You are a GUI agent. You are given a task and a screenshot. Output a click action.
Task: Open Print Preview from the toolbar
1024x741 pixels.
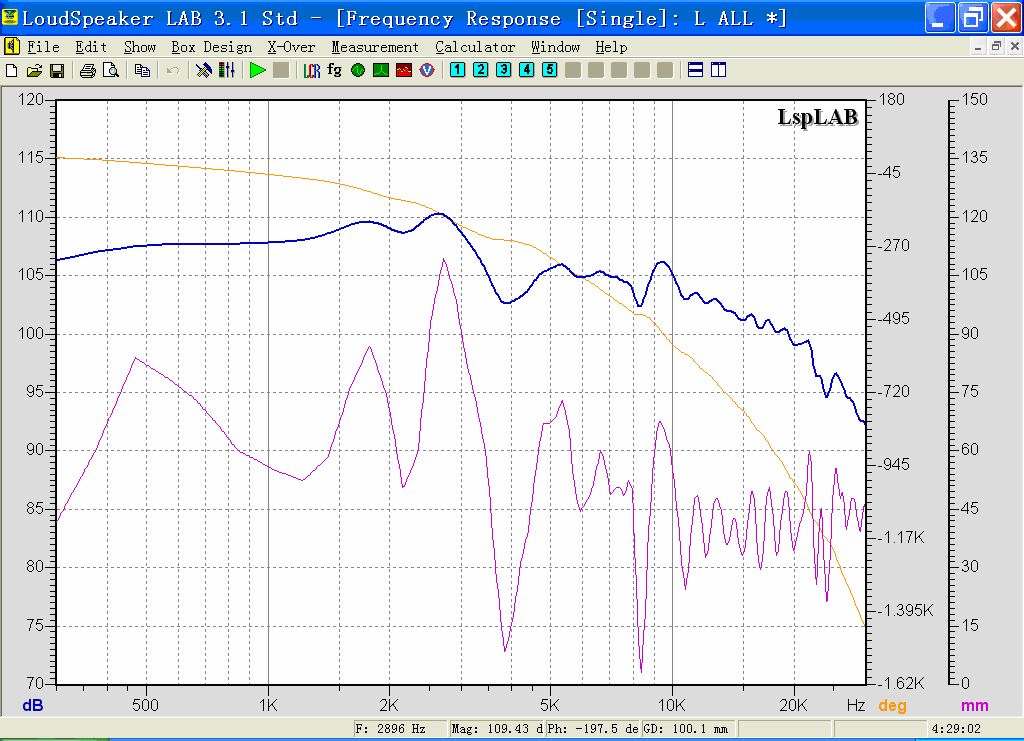click(x=111, y=70)
